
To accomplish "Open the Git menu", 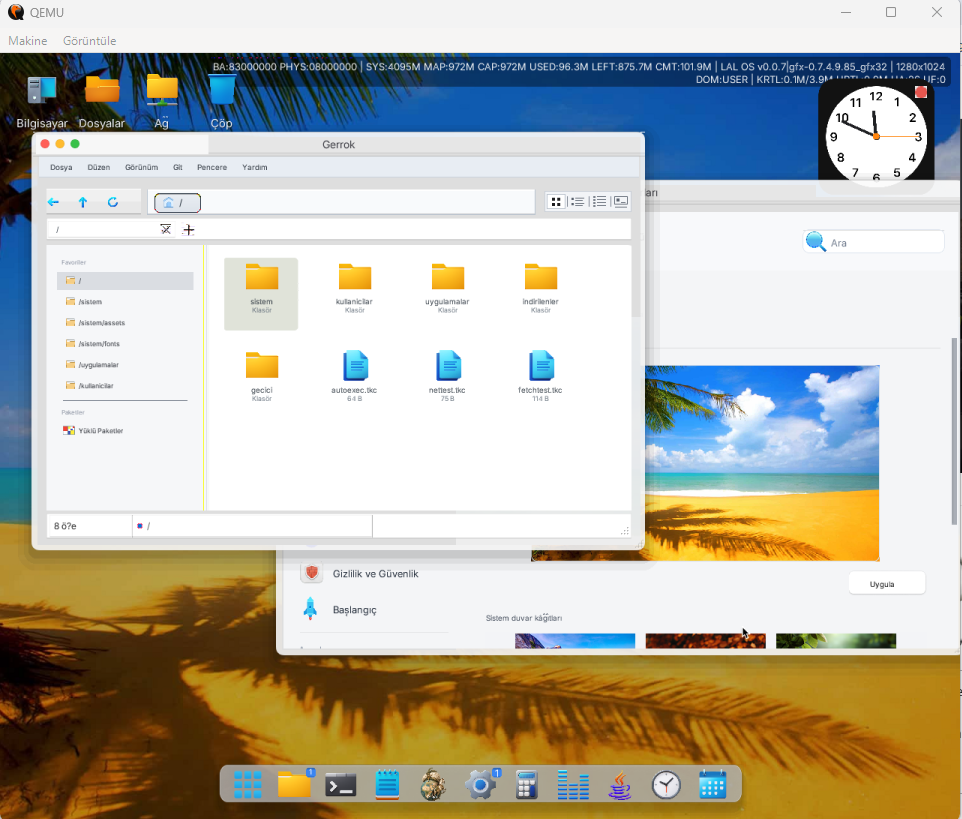I will tap(178, 167).
